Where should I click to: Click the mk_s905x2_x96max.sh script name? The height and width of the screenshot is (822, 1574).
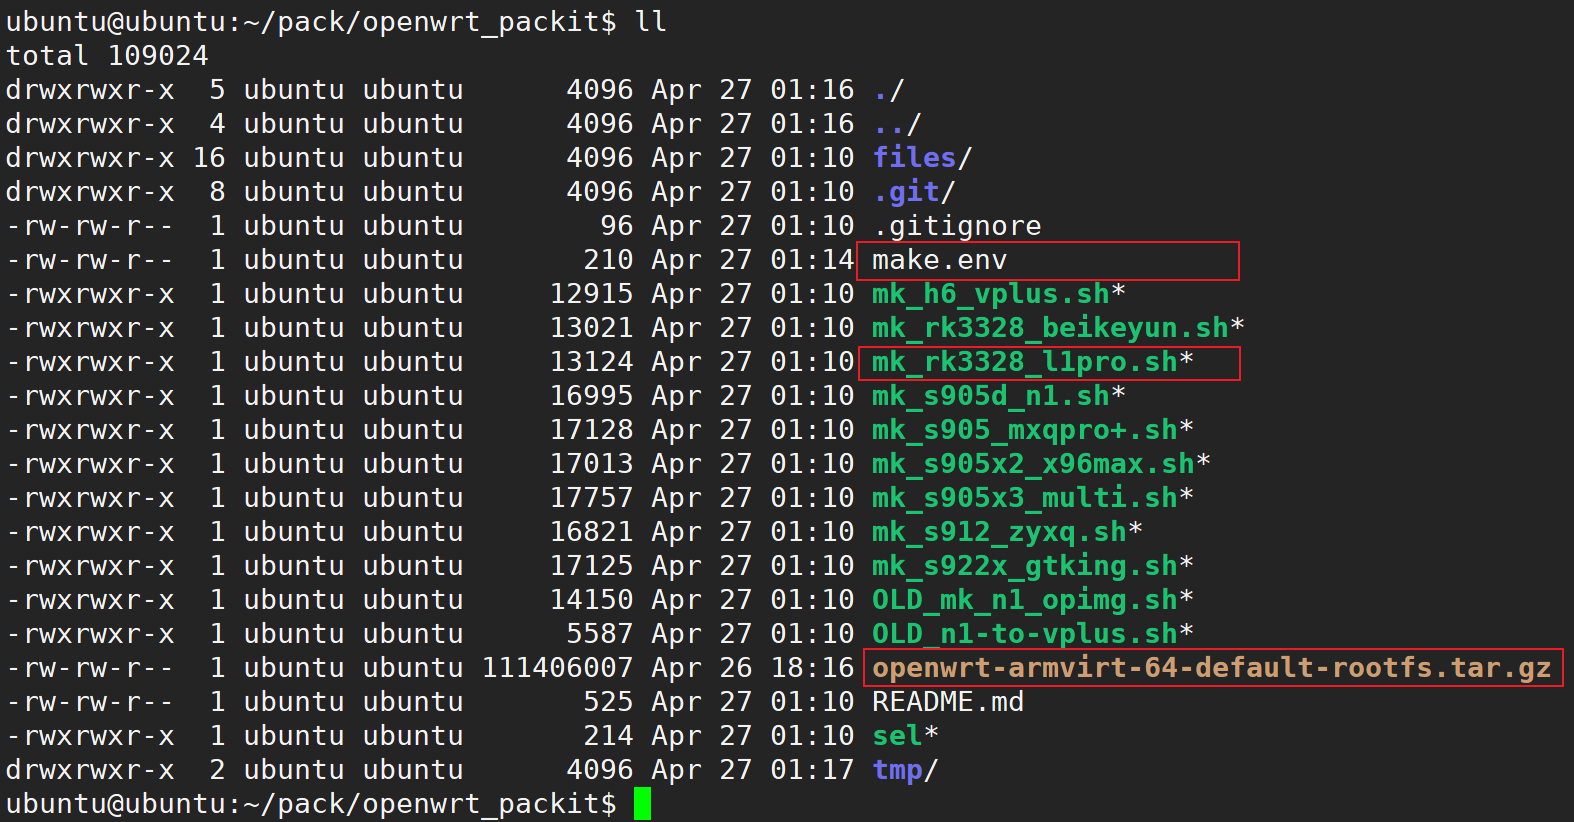point(1032,464)
